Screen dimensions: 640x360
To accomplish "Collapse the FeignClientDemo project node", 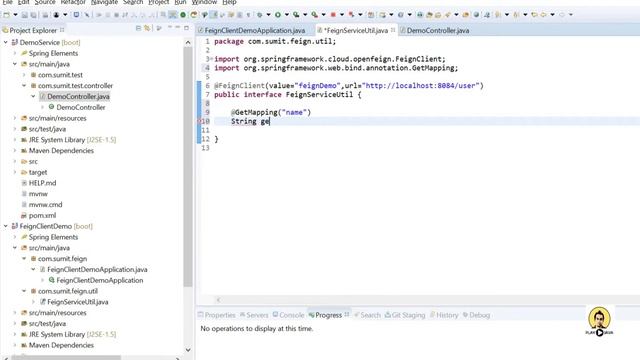I will (6, 226).
